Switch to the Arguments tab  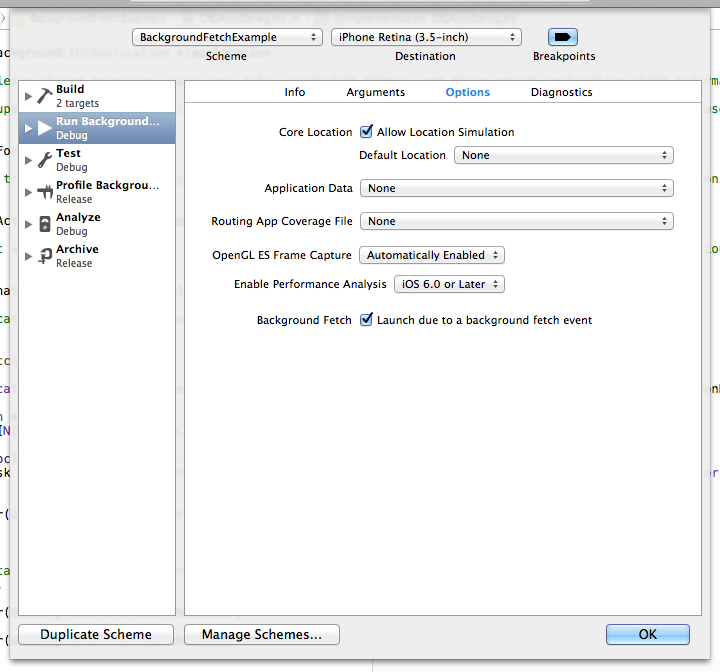pos(375,92)
